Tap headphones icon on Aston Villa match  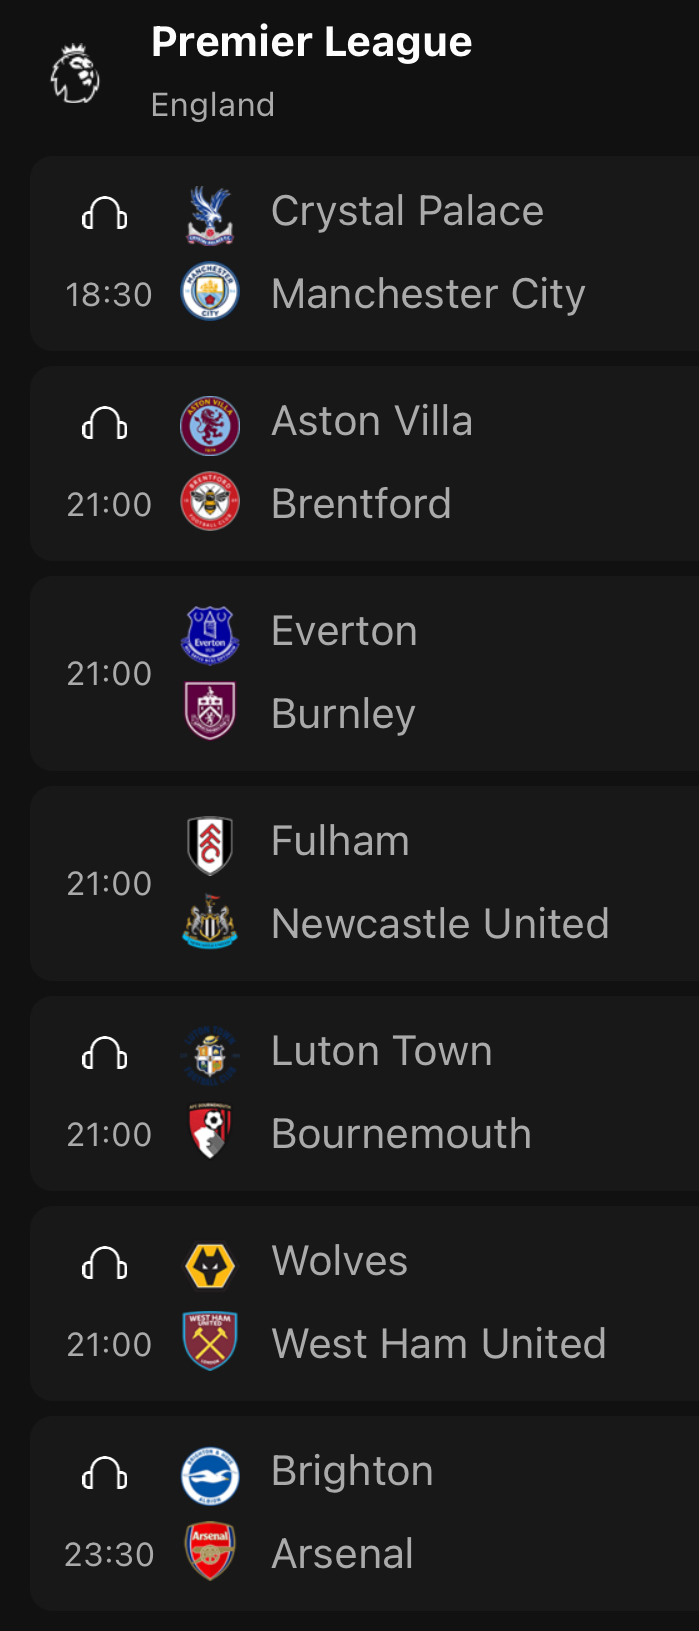(105, 423)
